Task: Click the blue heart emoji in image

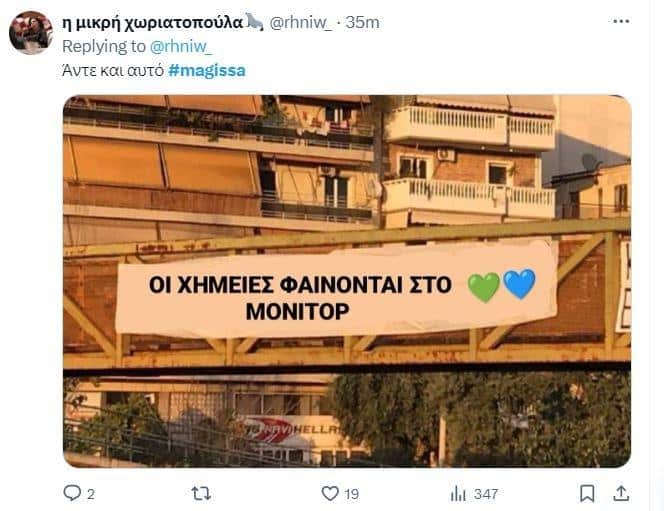Action: [x=519, y=284]
